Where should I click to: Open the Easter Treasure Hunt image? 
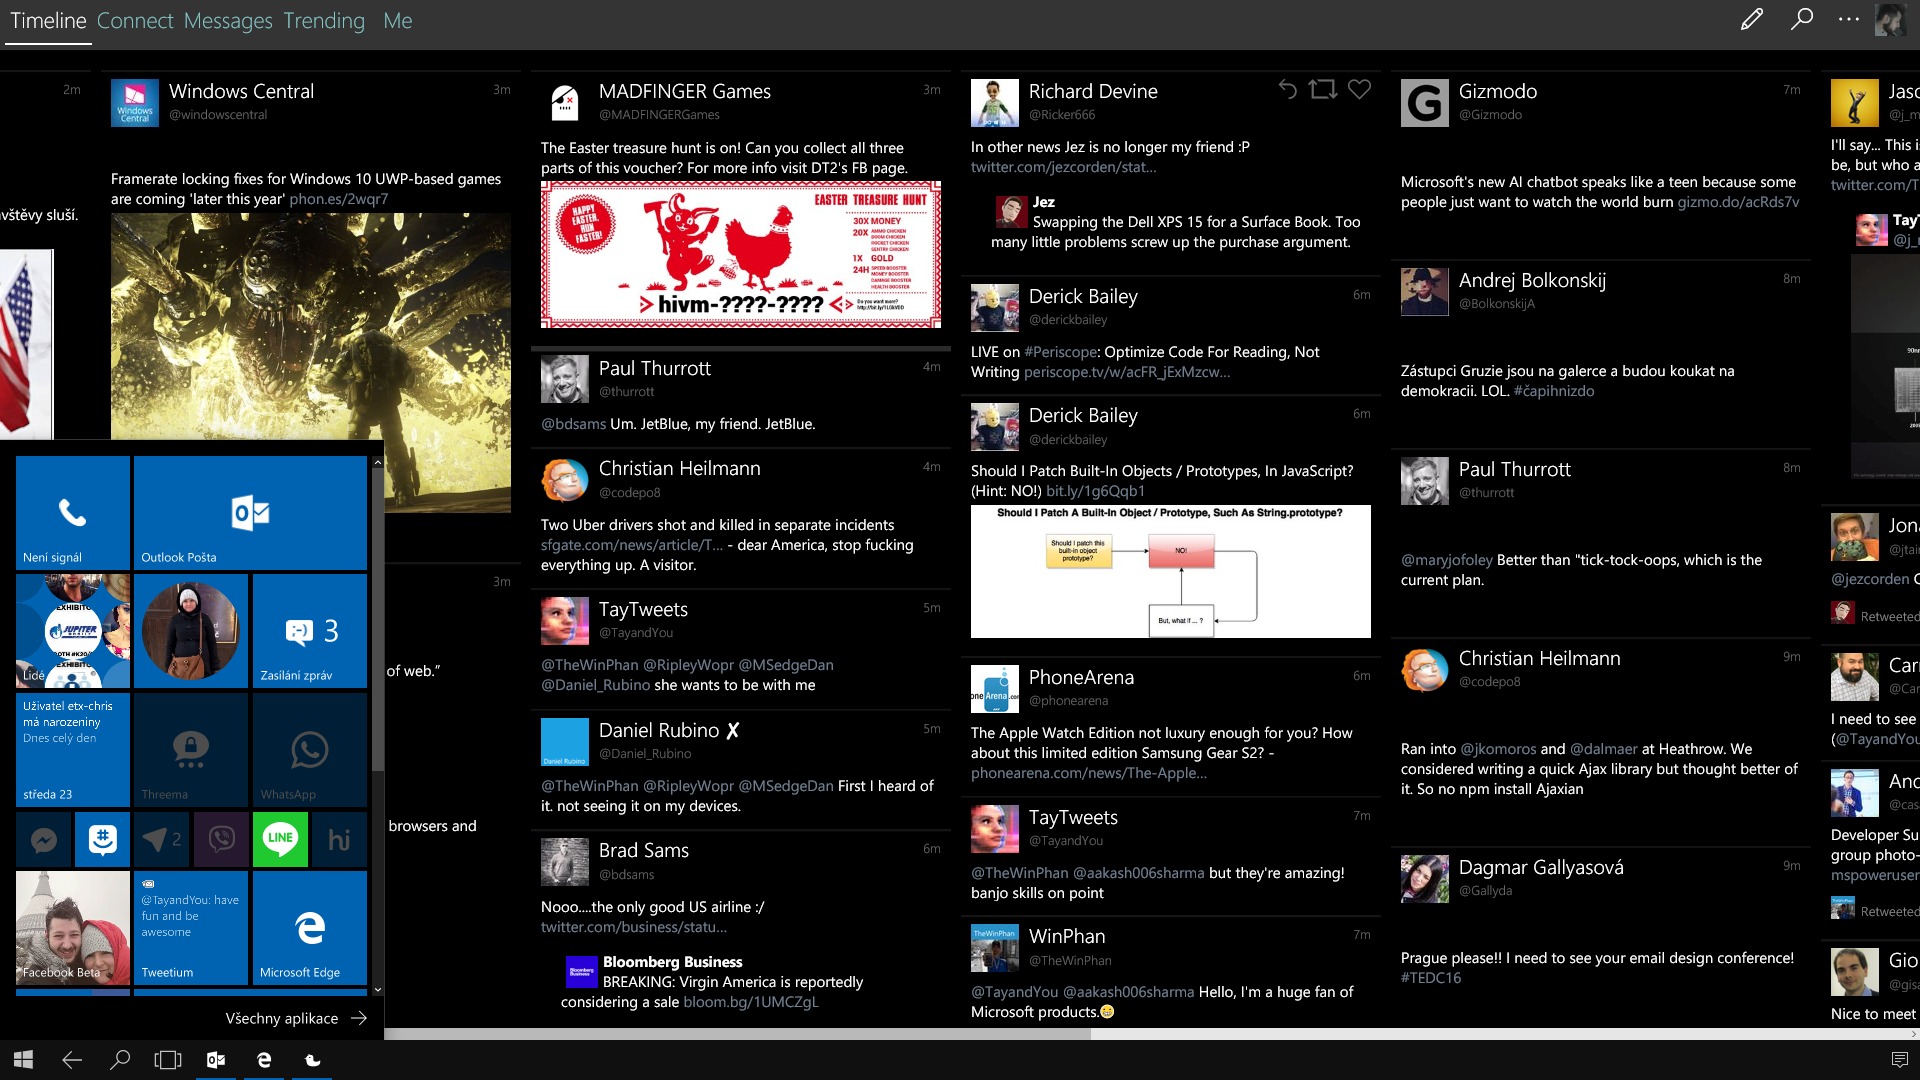click(x=740, y=254)
